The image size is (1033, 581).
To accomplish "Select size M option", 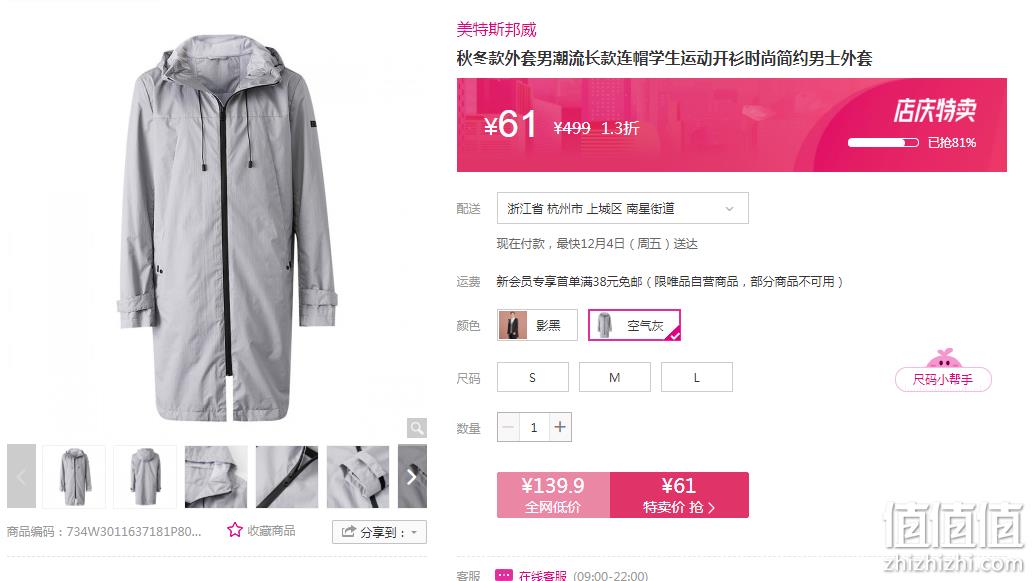I will click(x=615, y=377).
